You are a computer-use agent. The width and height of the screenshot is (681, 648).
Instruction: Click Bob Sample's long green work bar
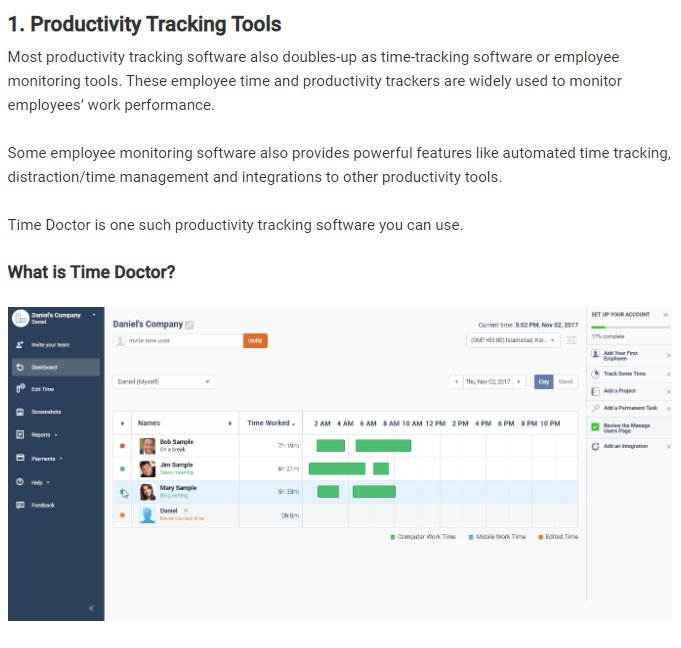[383, 446]
